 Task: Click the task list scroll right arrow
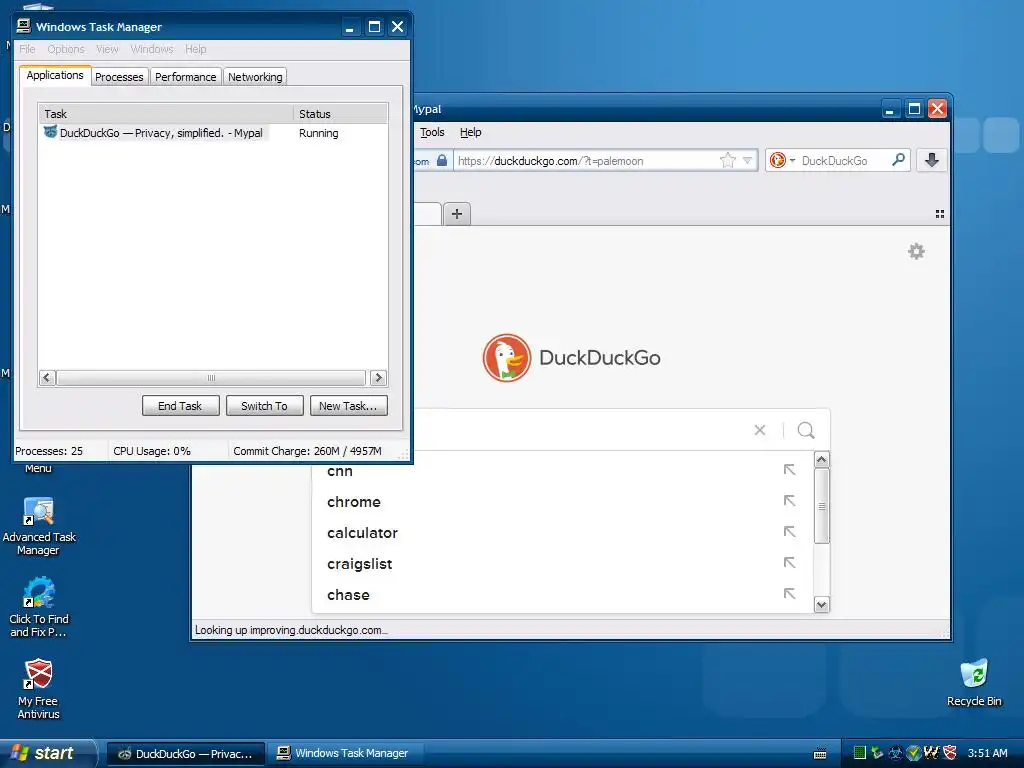378,377
